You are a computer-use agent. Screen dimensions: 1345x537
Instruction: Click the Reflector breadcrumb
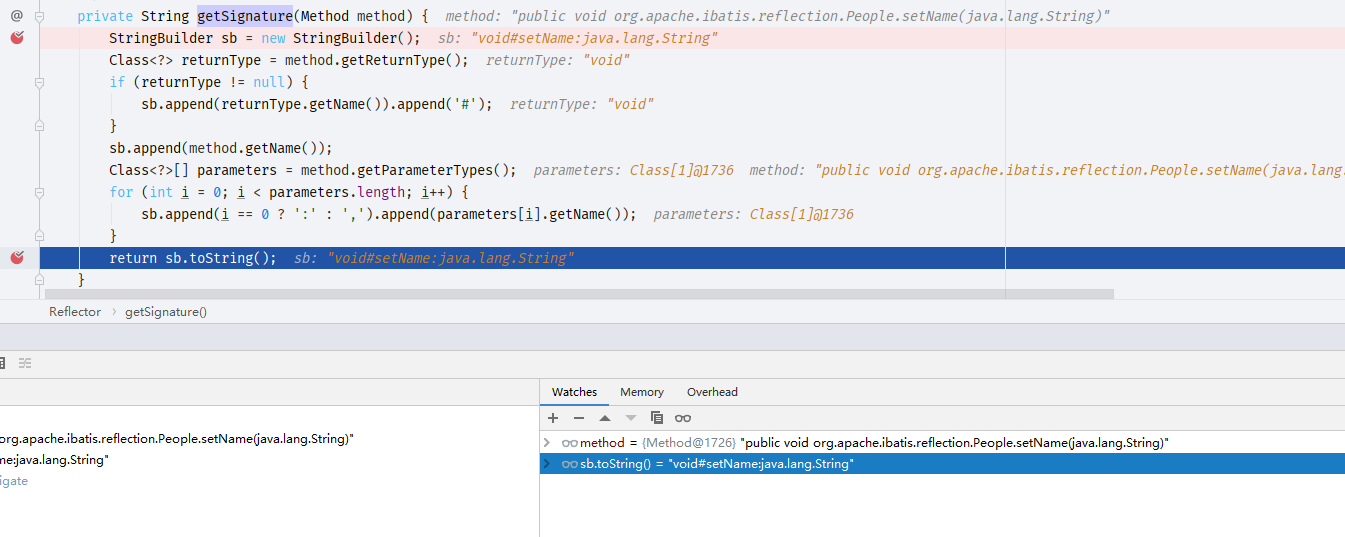(x=75, y=312)
